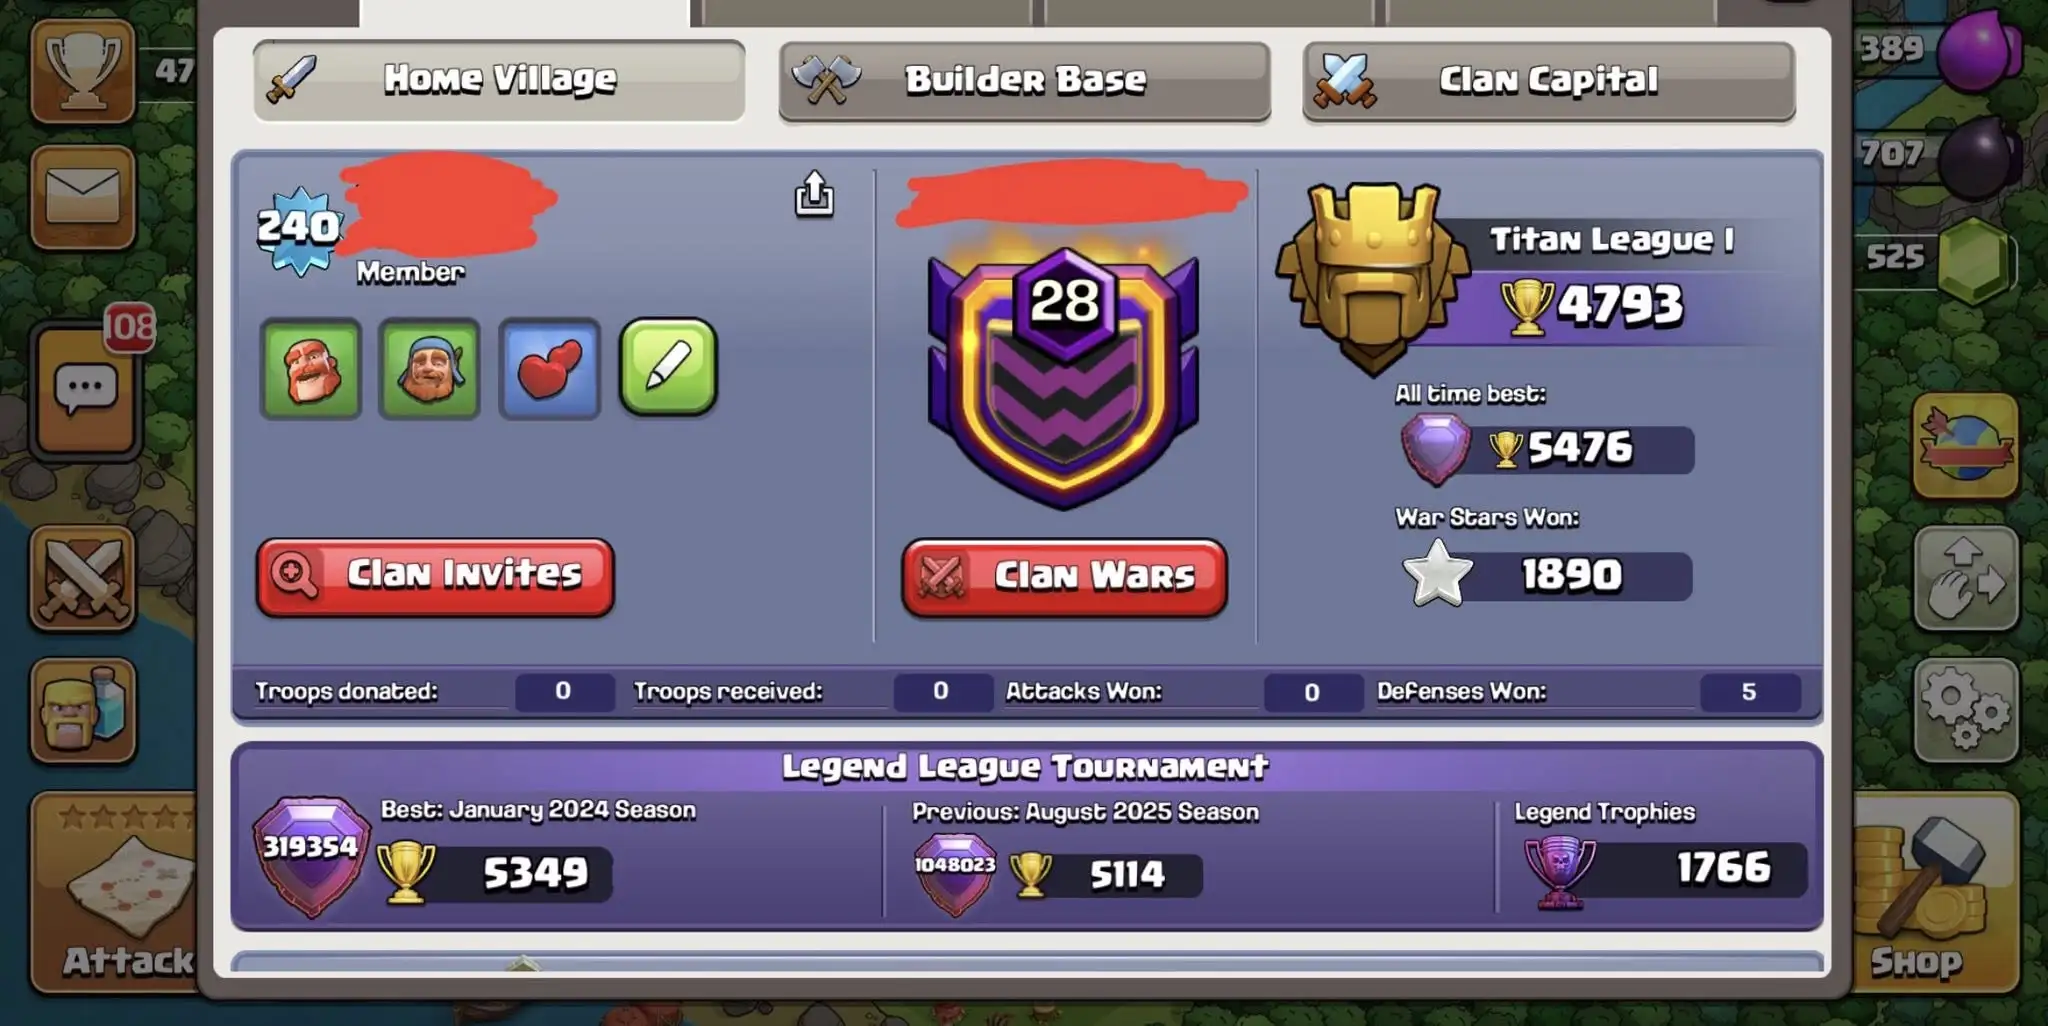Switch to Builder Base tab
This screenshot has height=1026, width=2048.
(1025, 81)
